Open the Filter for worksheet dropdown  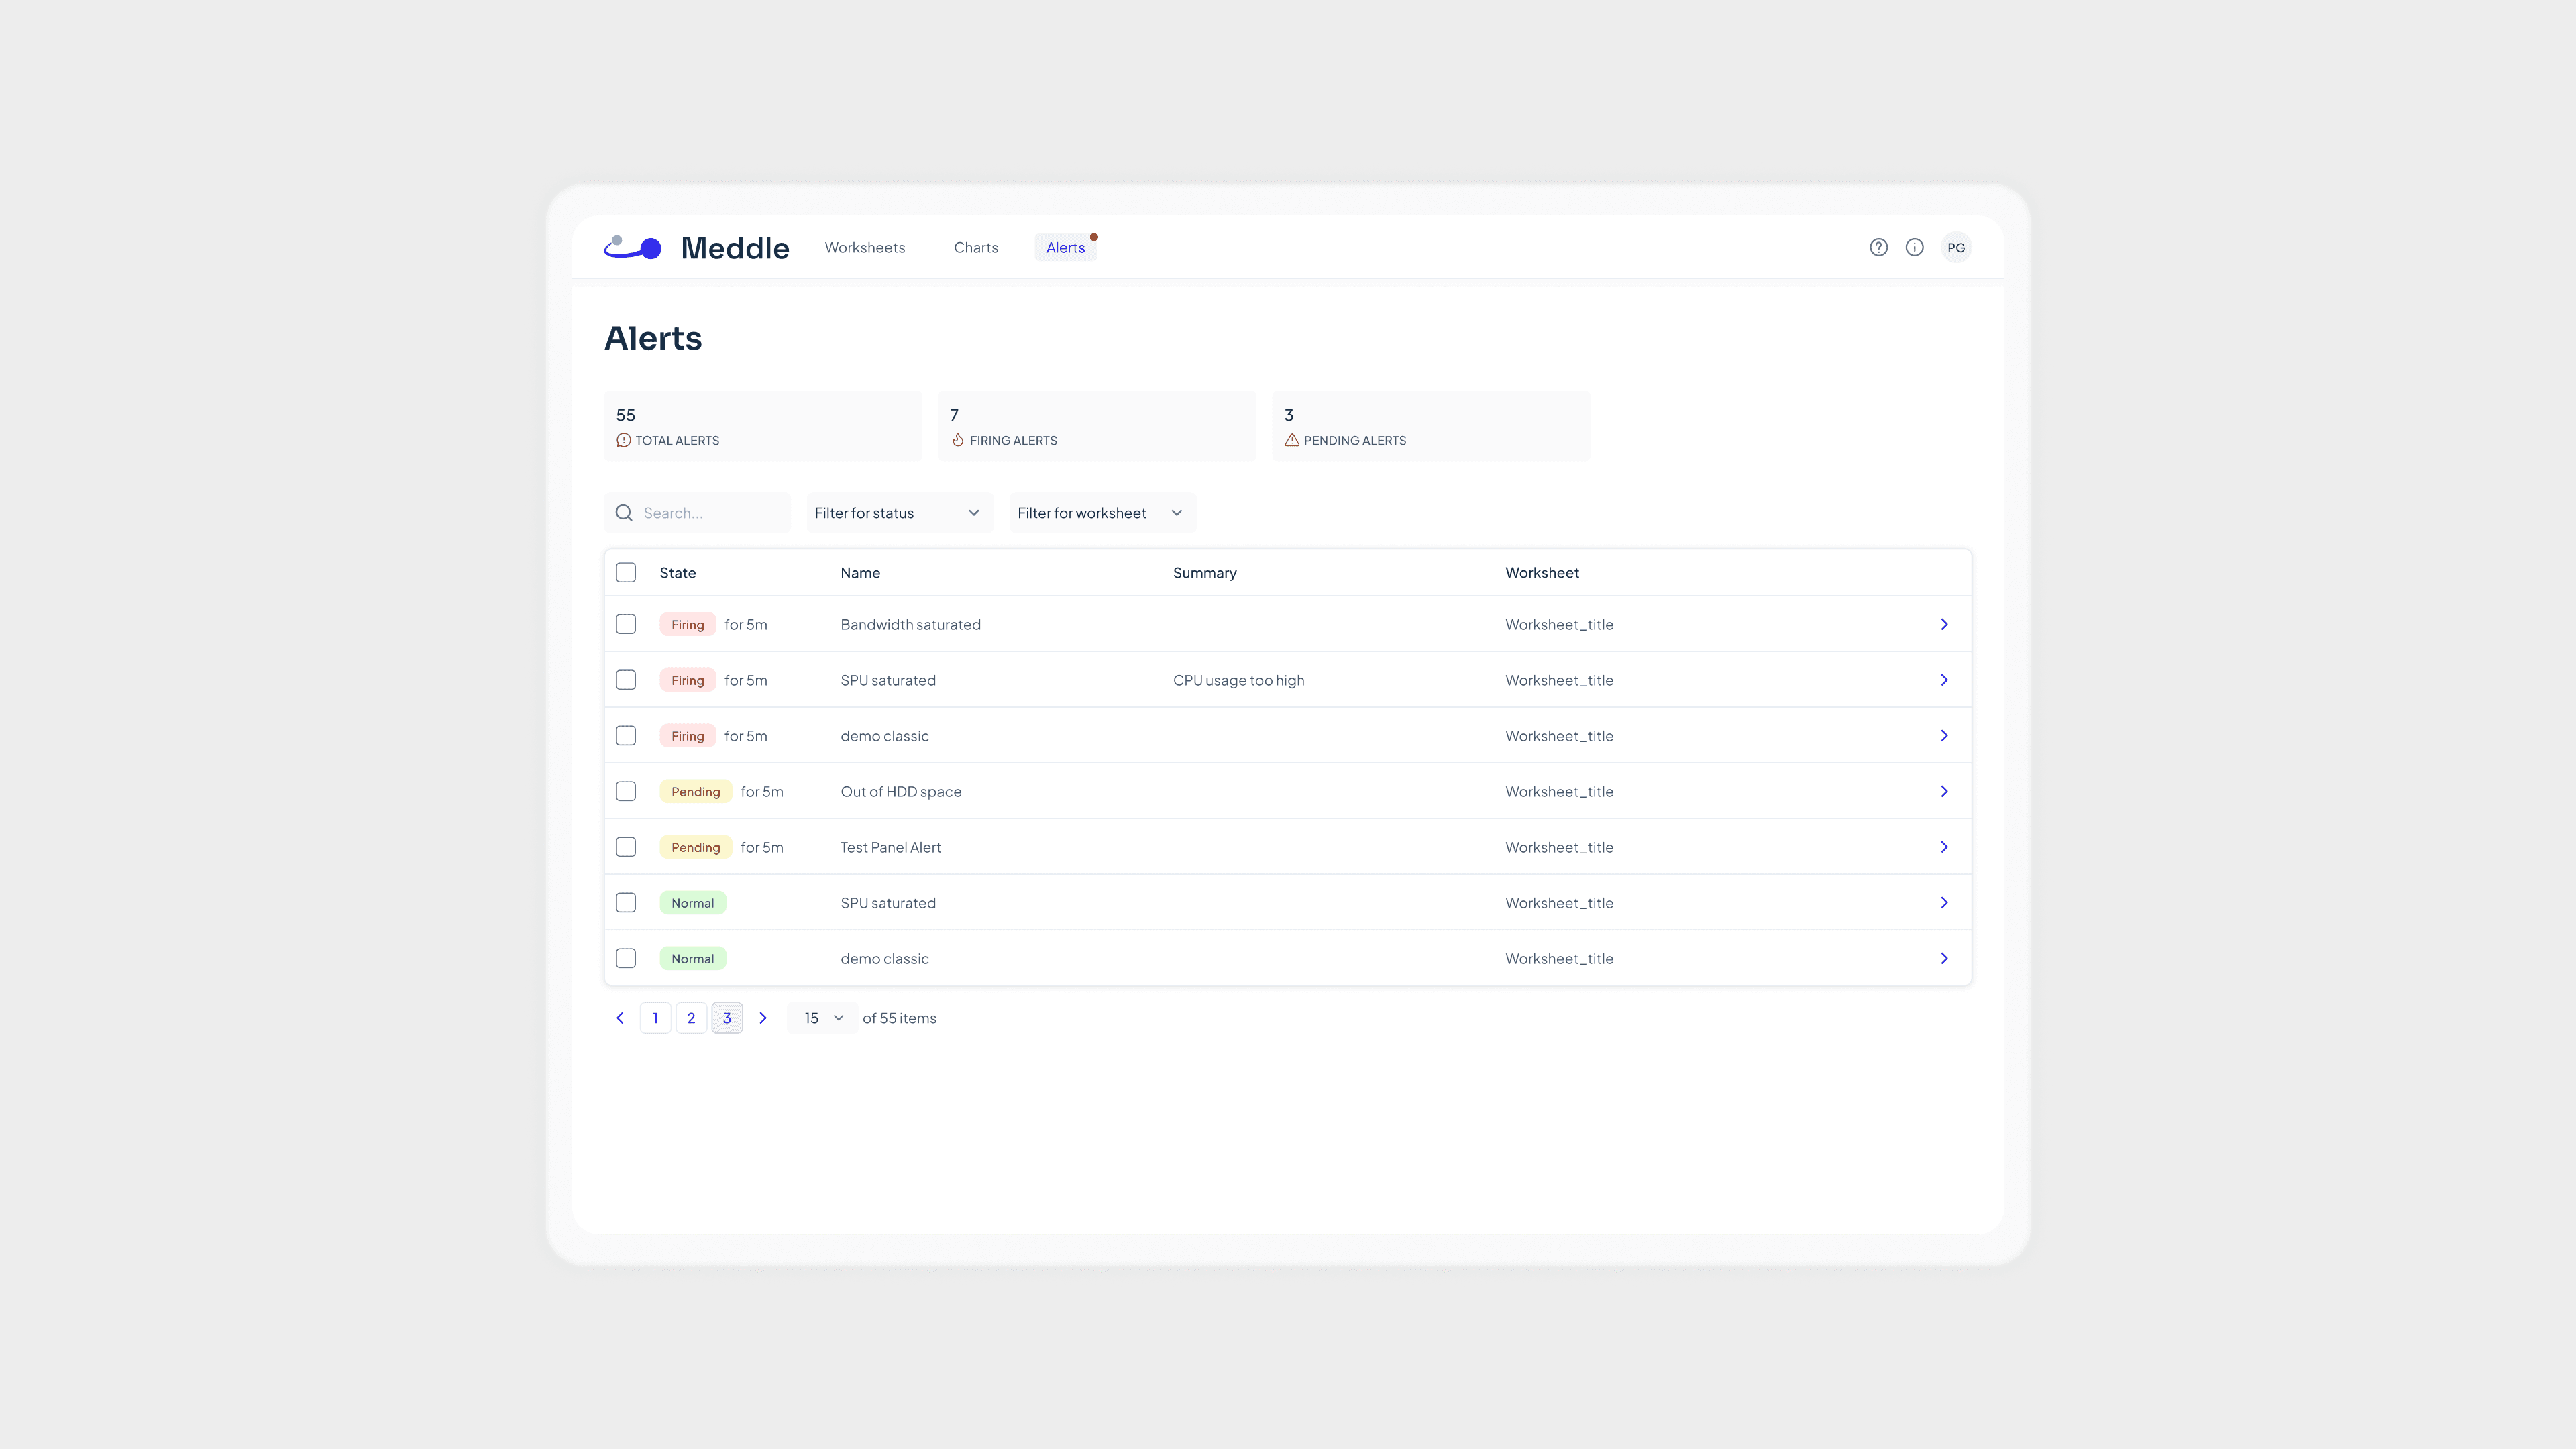(1101, 513)
